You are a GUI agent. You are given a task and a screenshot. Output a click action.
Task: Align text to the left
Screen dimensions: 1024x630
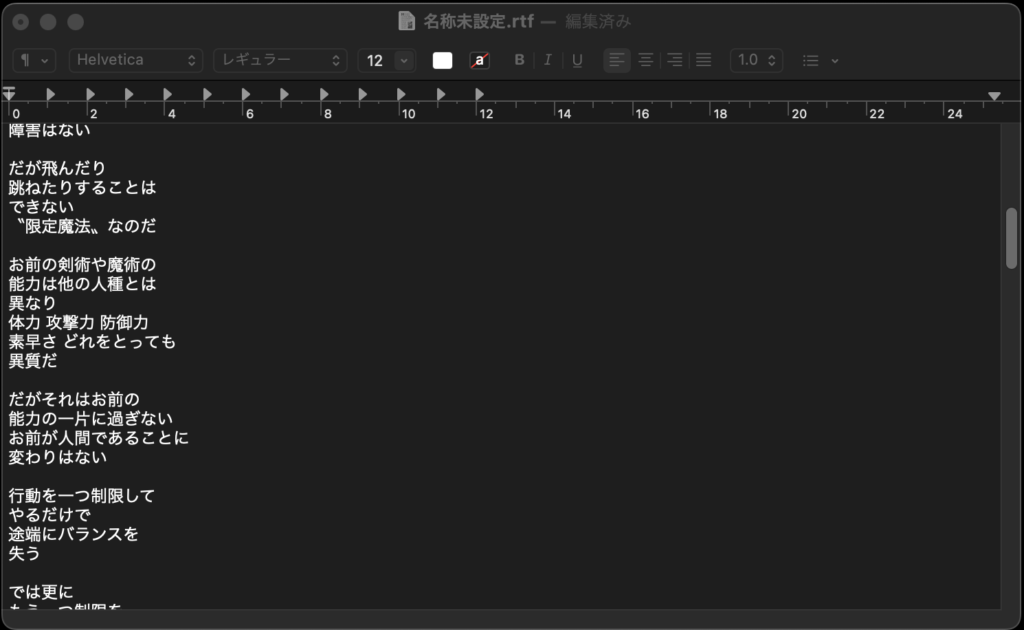(x=618, y=60)
